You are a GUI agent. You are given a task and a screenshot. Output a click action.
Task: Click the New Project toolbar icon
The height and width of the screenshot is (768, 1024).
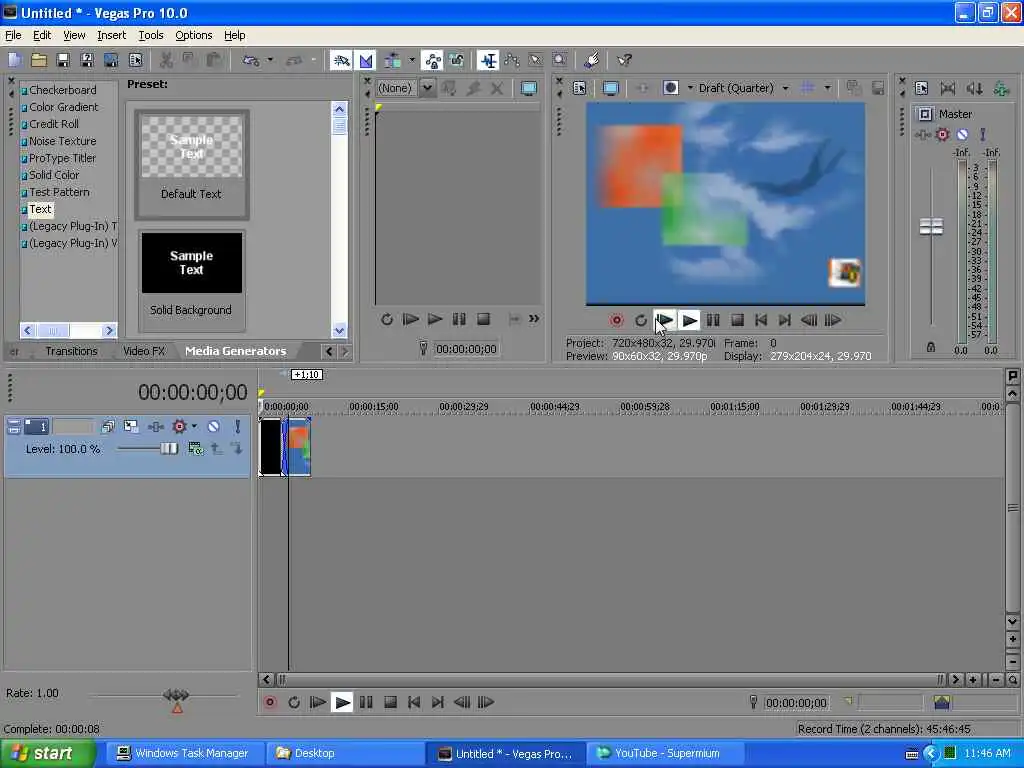click(14, 61)
